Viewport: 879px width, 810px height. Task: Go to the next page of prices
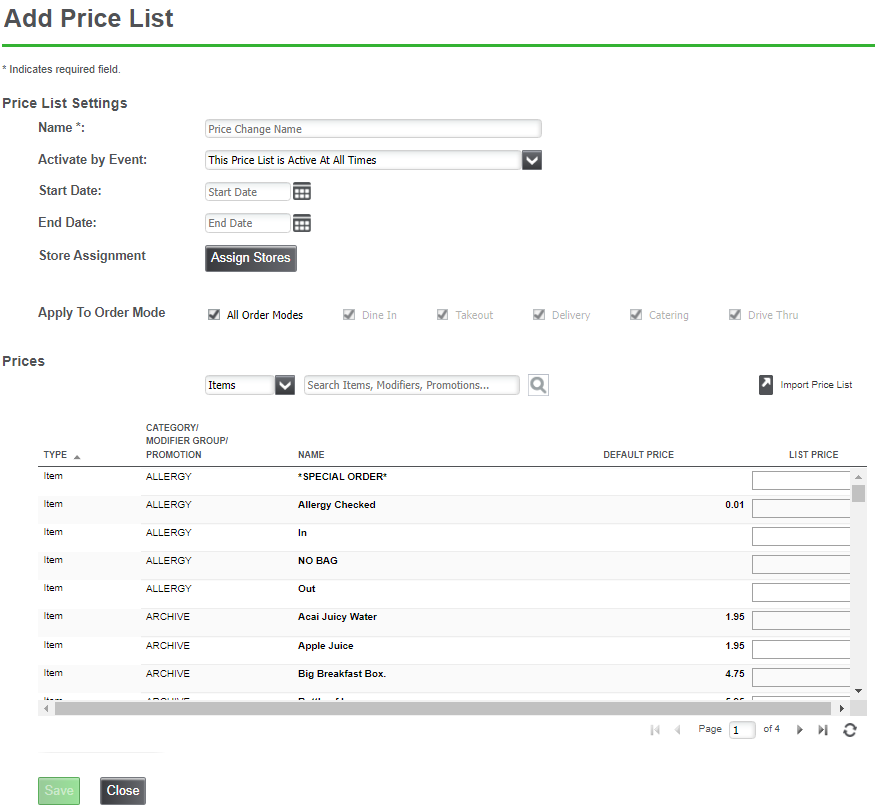tap(799, 730)
